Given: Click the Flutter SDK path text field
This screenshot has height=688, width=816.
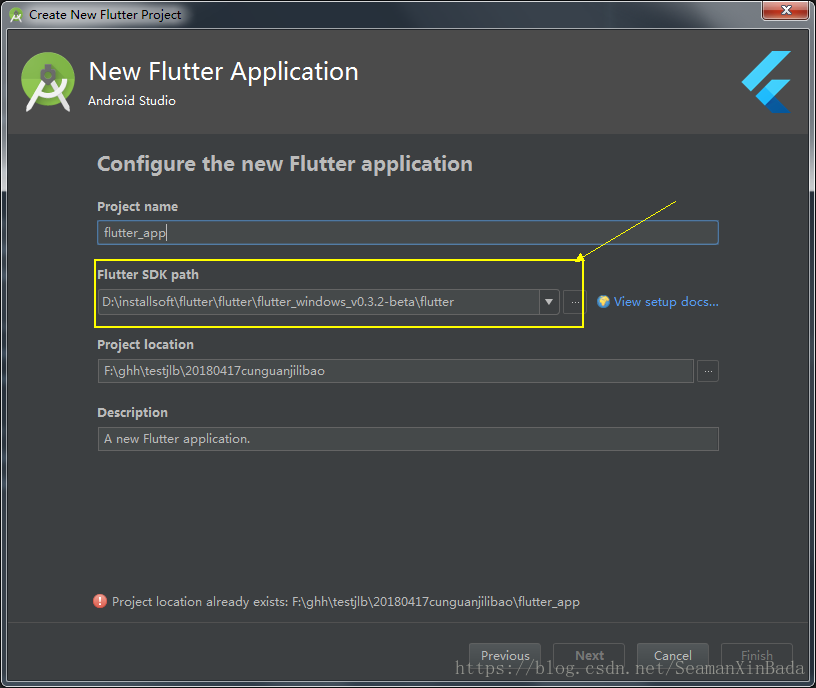Looking at the screenshot, I should [x=318, y=302].
